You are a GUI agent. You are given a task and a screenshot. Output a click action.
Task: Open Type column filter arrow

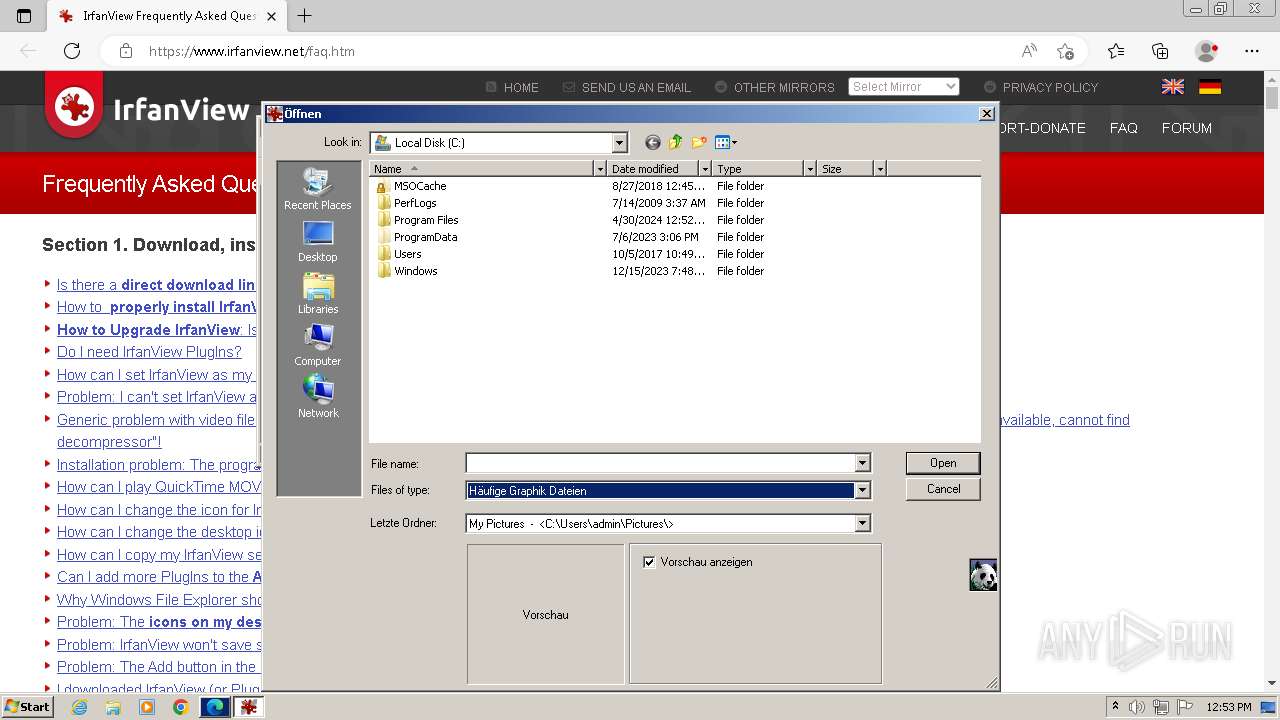click(x=810, y=169)
